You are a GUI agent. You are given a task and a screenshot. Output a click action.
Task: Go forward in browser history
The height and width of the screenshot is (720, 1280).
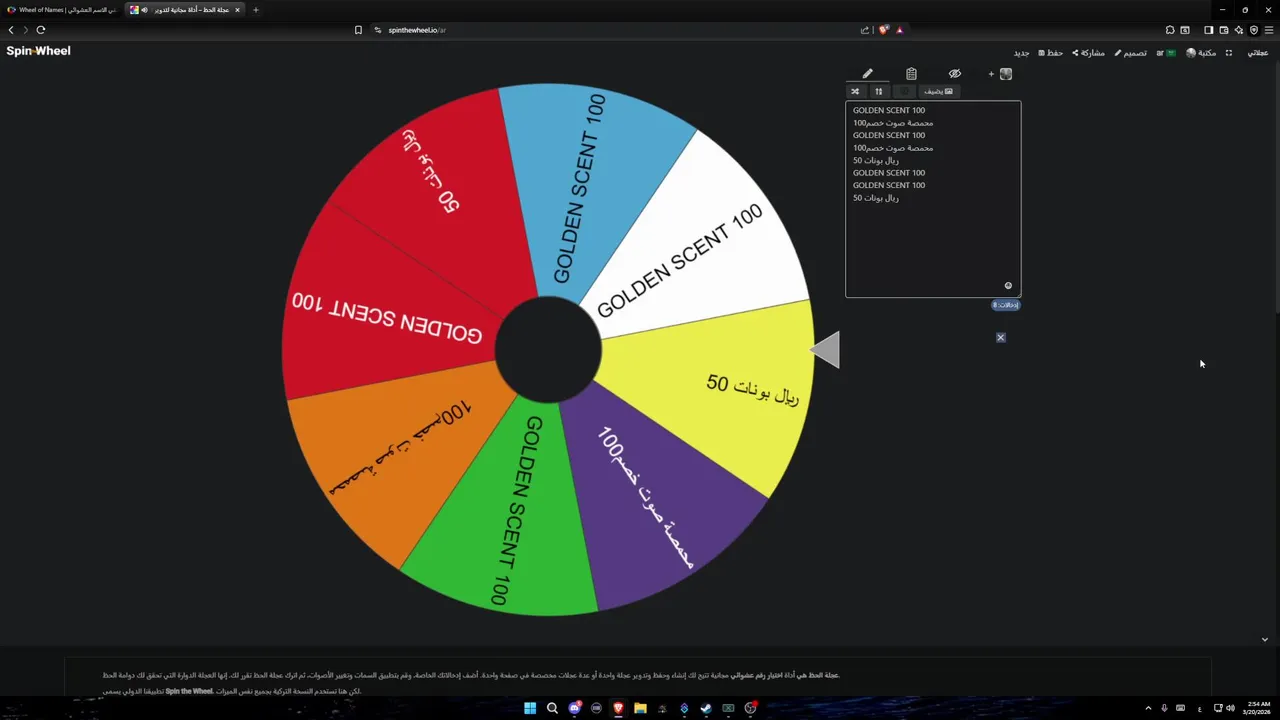point(26,30)
